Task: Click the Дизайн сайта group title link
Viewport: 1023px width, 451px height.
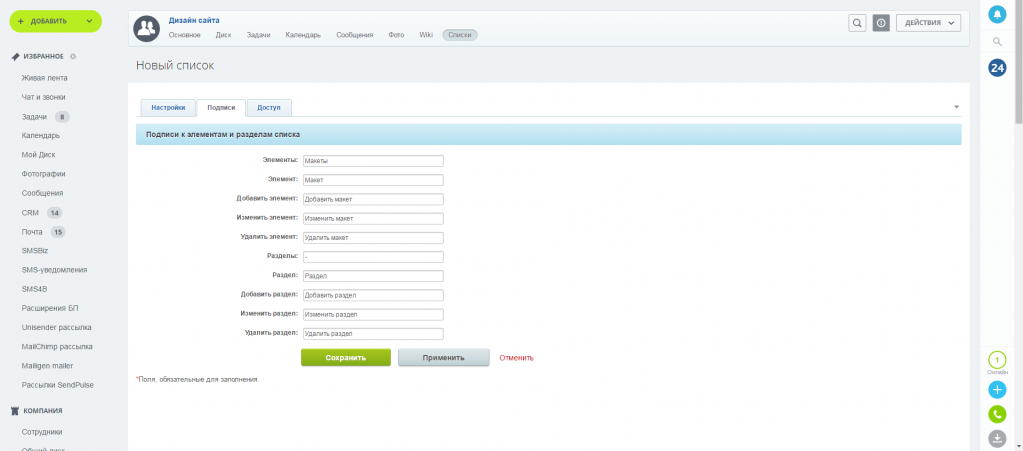Action: (x=194, y=20)
